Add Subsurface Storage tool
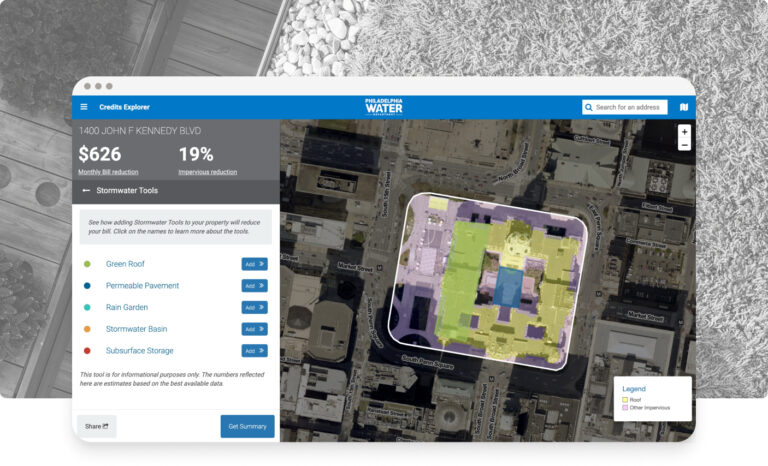The image size is (768, 466). [x=254, y=351]
